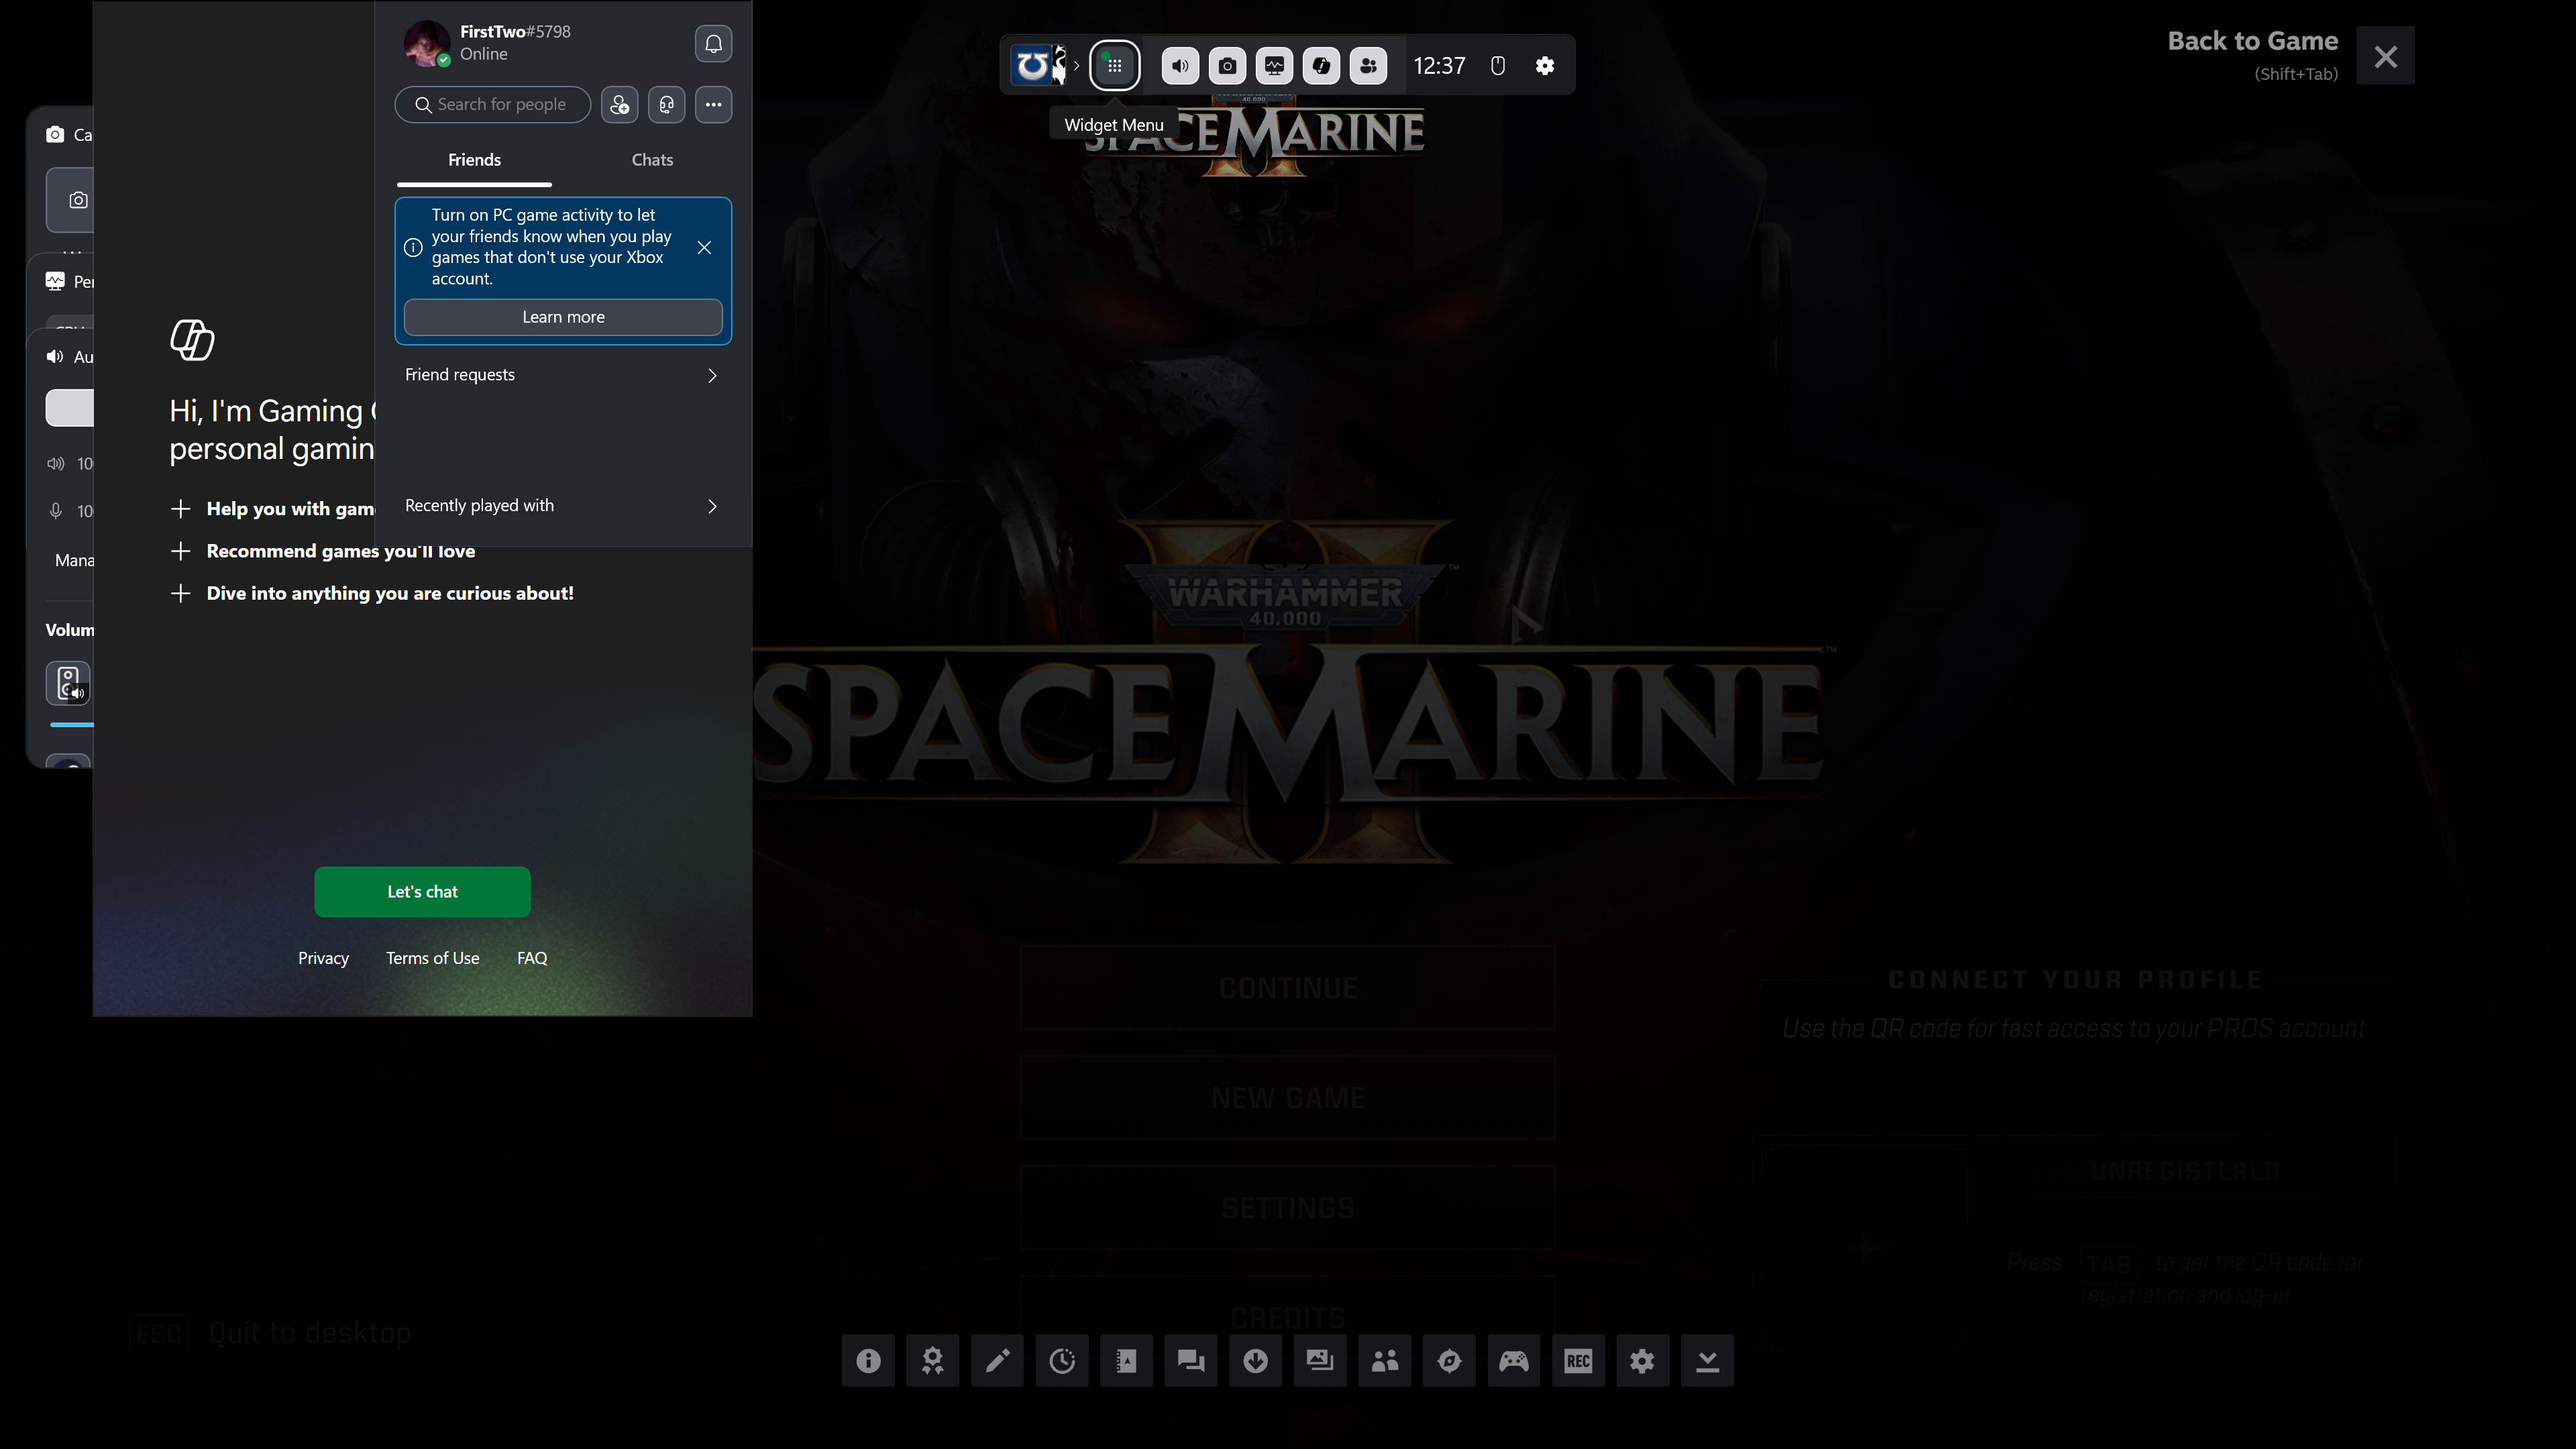Open the downloads arrow-circle icon in overlay bar

coord(1256,1361)
